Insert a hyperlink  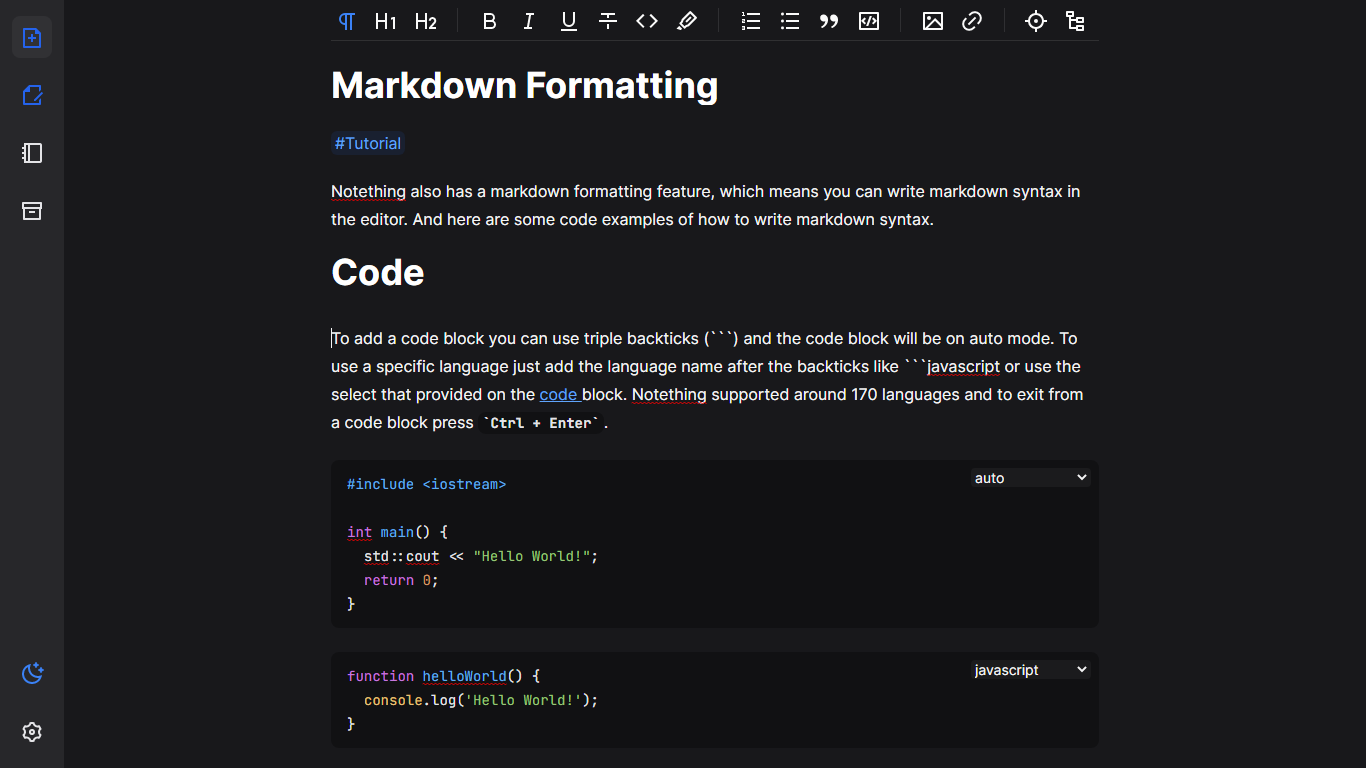pos(972,21)
